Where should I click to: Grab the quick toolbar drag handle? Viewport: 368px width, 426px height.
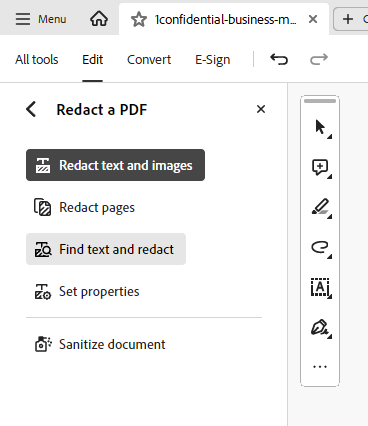[320, 101]
